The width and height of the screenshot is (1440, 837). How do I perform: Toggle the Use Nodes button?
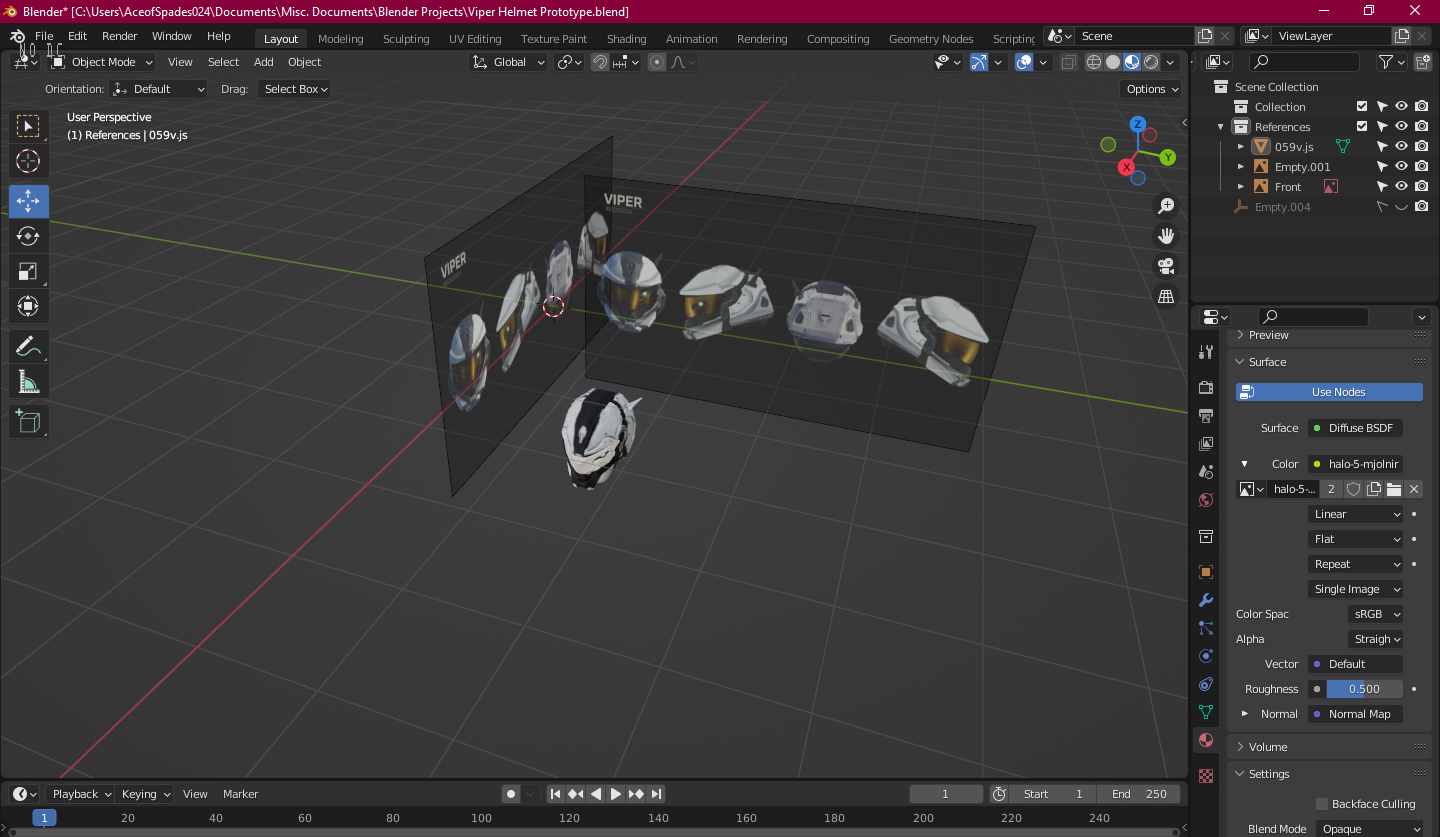(x=1329, y=392)
